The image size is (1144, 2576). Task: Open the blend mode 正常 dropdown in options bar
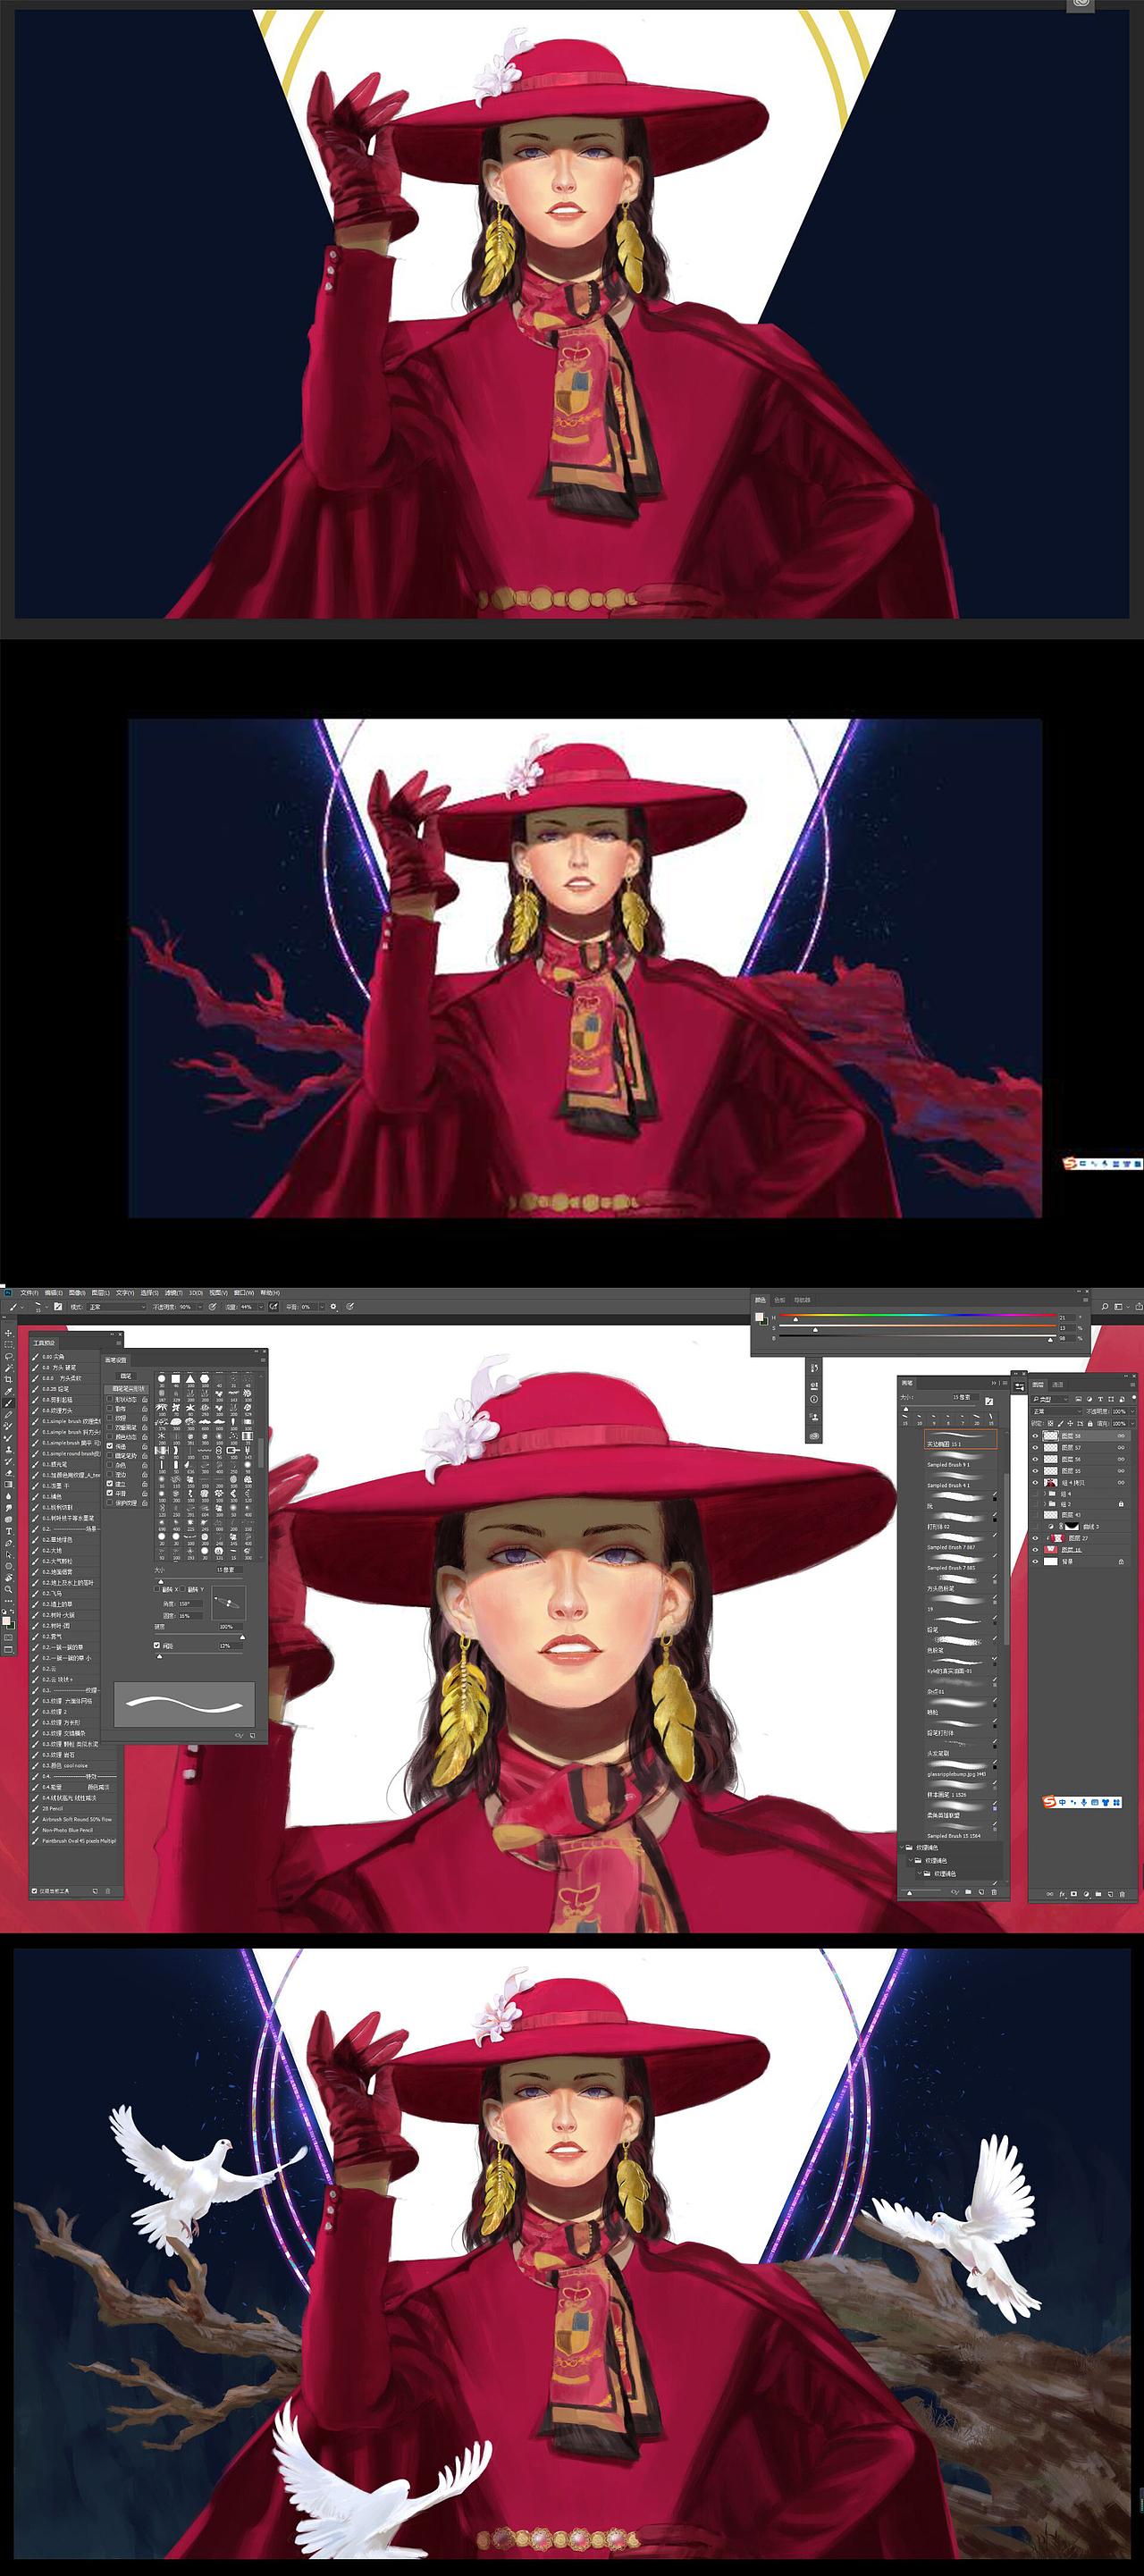coord(116,1307)
